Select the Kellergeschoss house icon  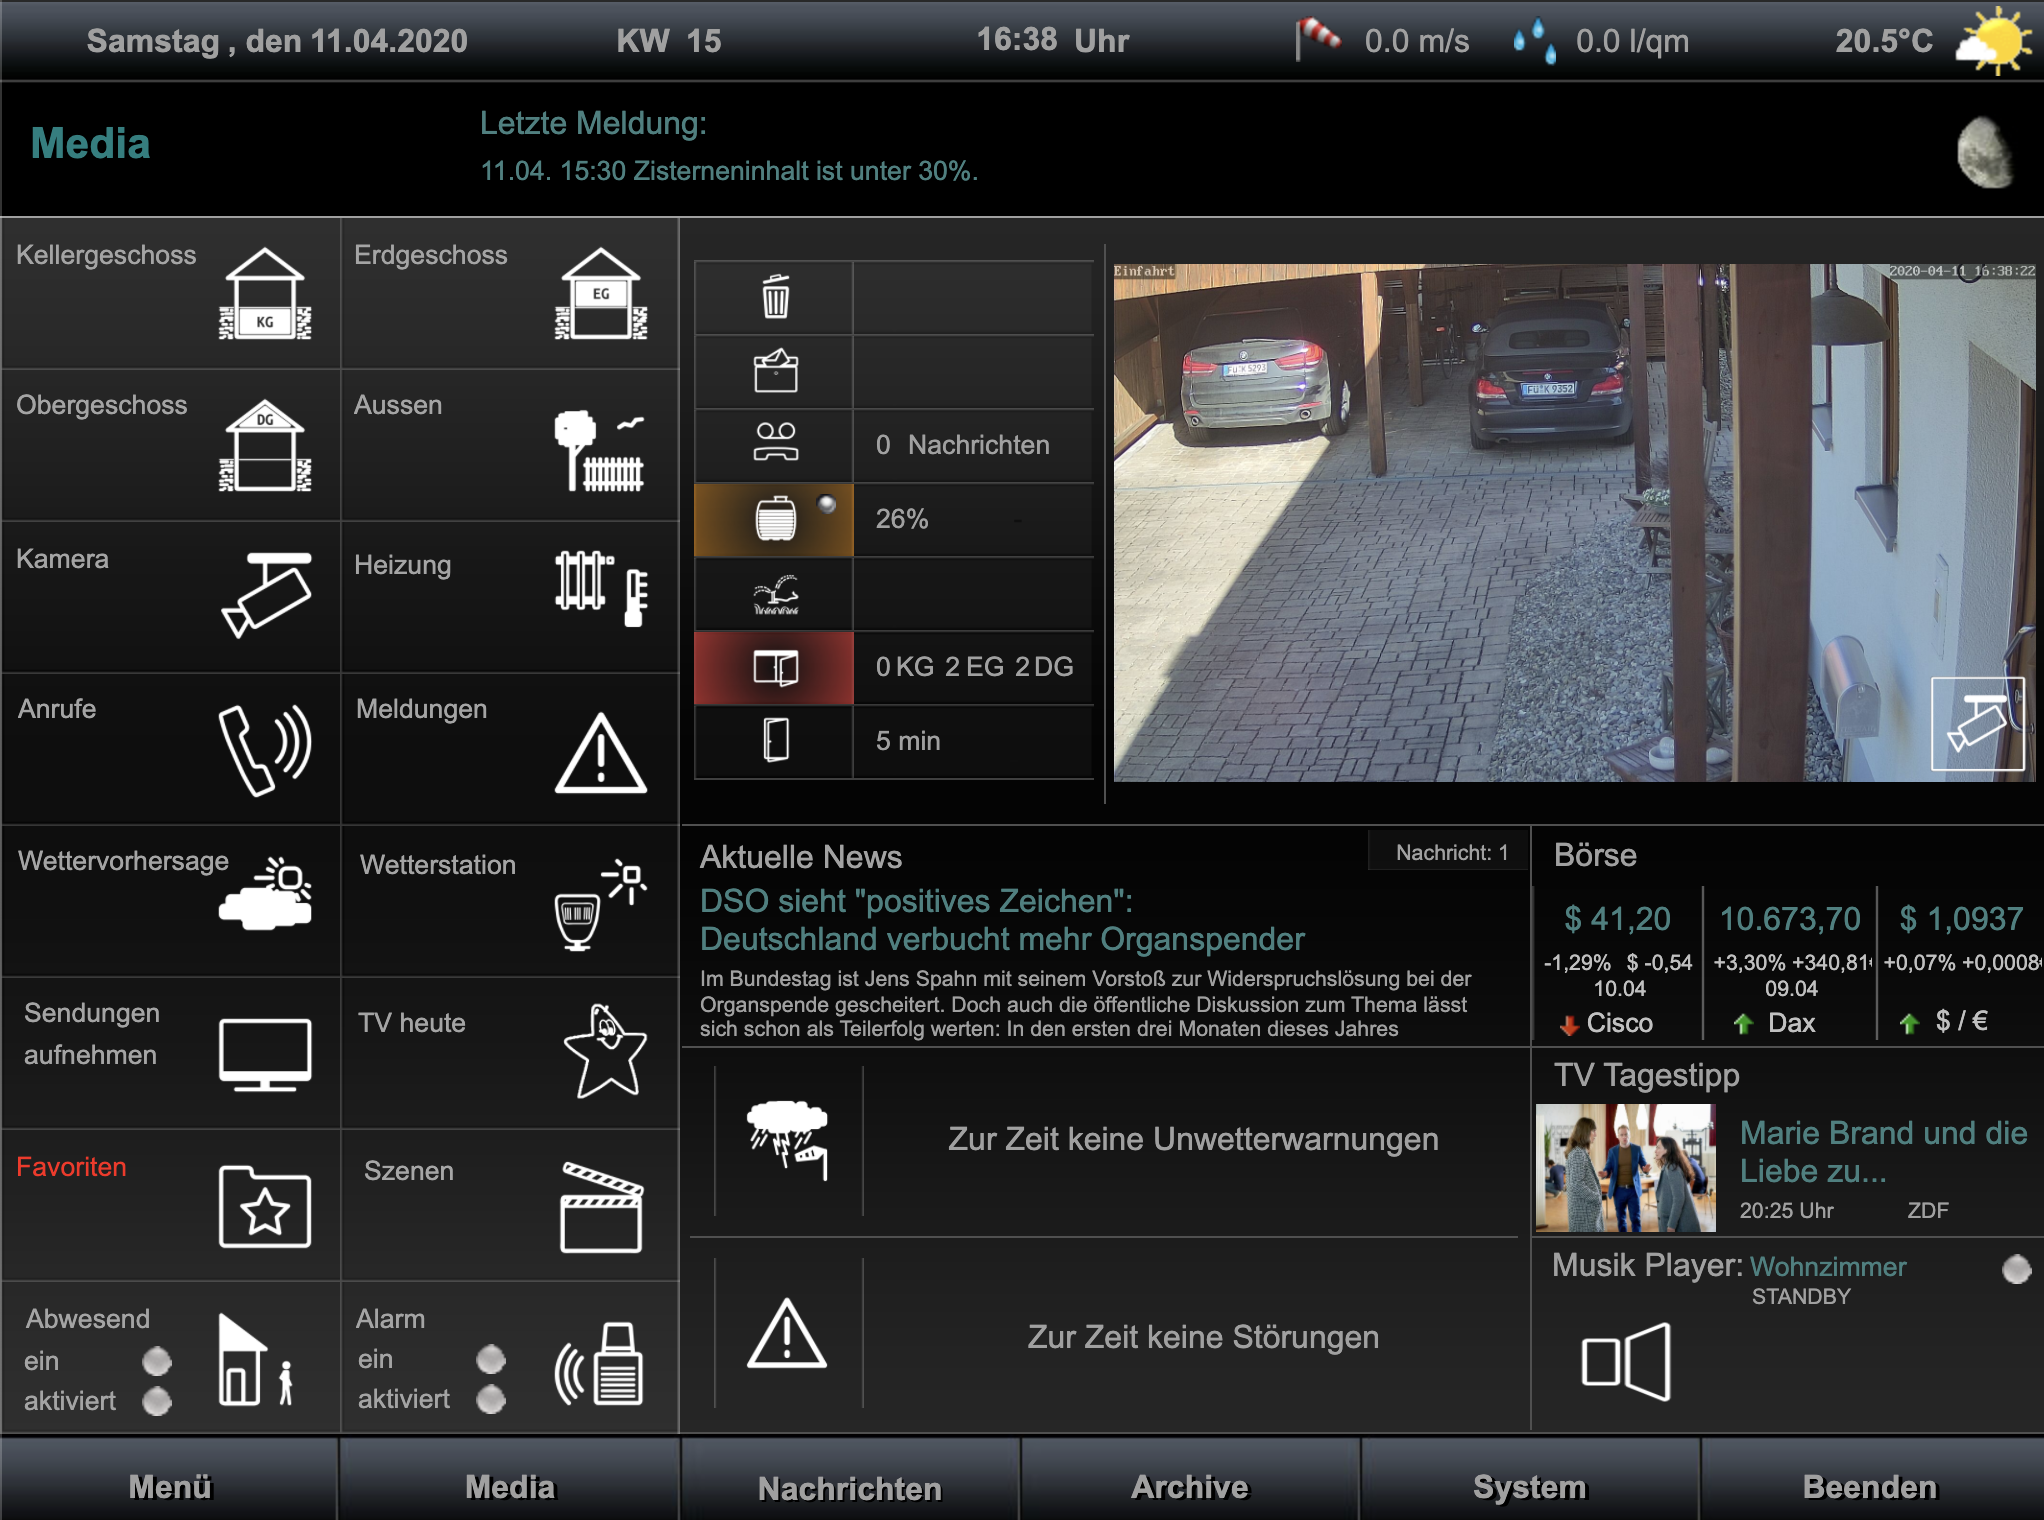click(264, 294)
